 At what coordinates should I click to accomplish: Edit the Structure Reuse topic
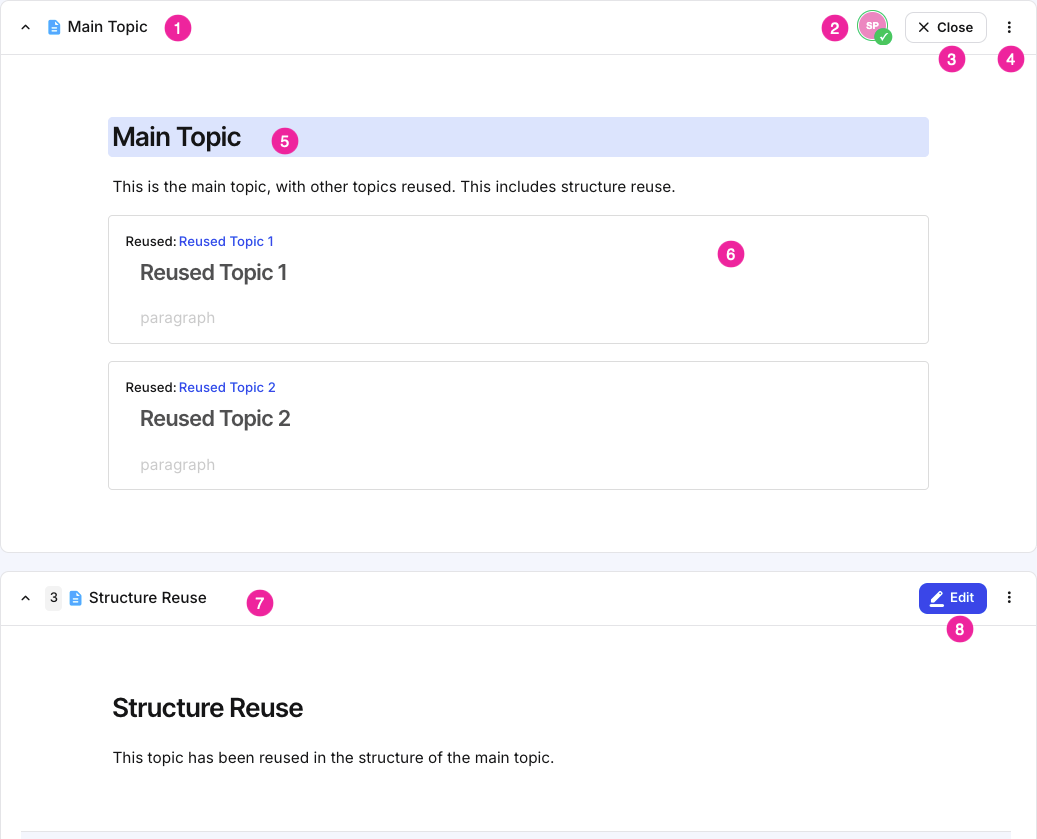pos(952,598)
